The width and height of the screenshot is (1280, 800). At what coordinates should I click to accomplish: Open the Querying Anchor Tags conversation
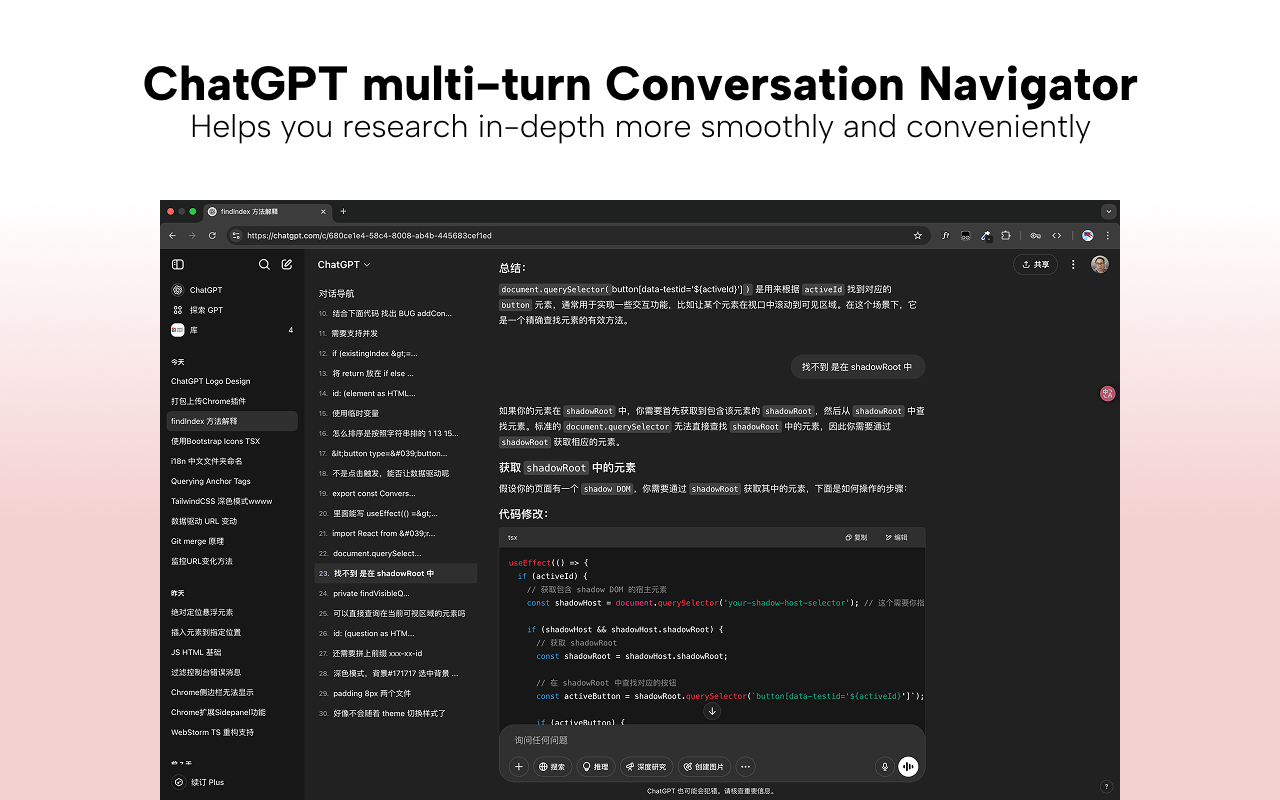232,481
